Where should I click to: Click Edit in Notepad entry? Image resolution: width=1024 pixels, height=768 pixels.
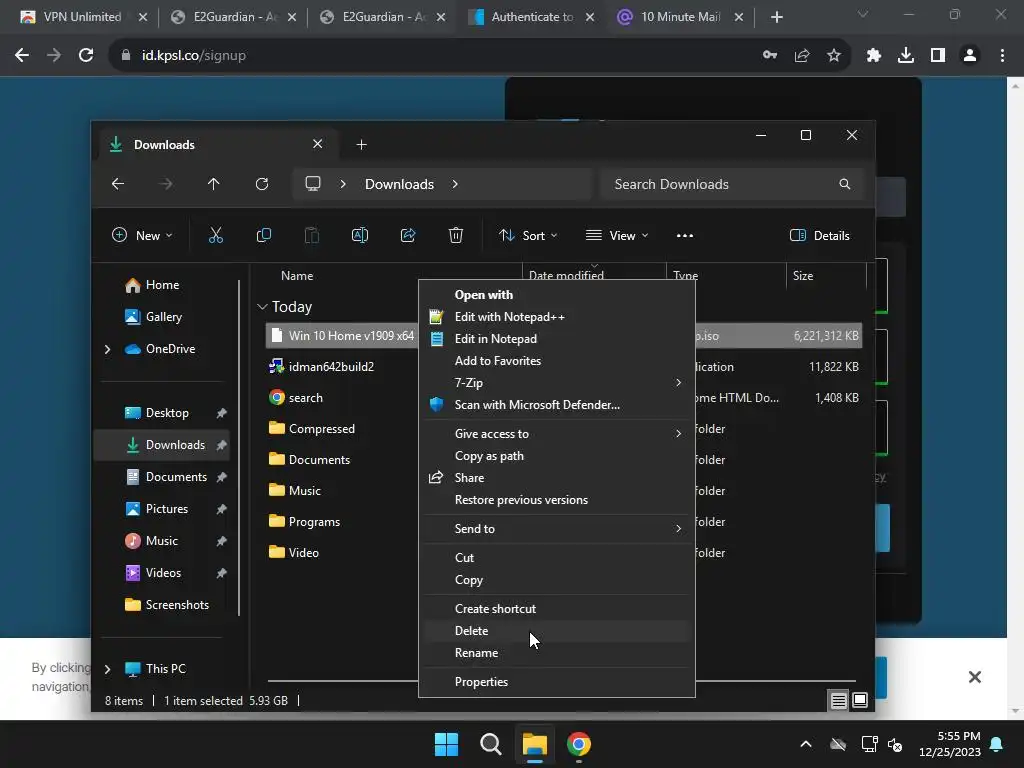click(x=556, y=339)
